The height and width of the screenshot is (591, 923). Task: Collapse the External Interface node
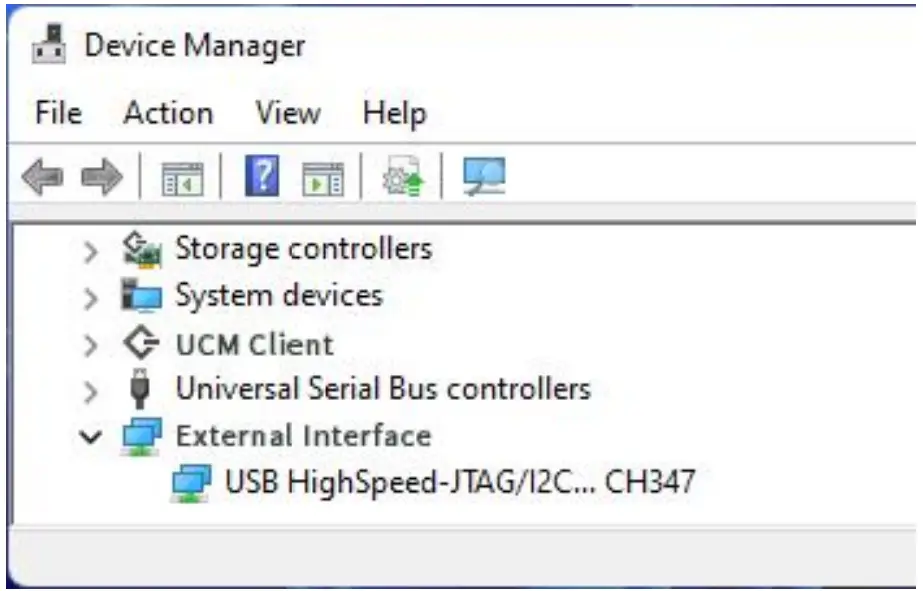coord(92,437)
